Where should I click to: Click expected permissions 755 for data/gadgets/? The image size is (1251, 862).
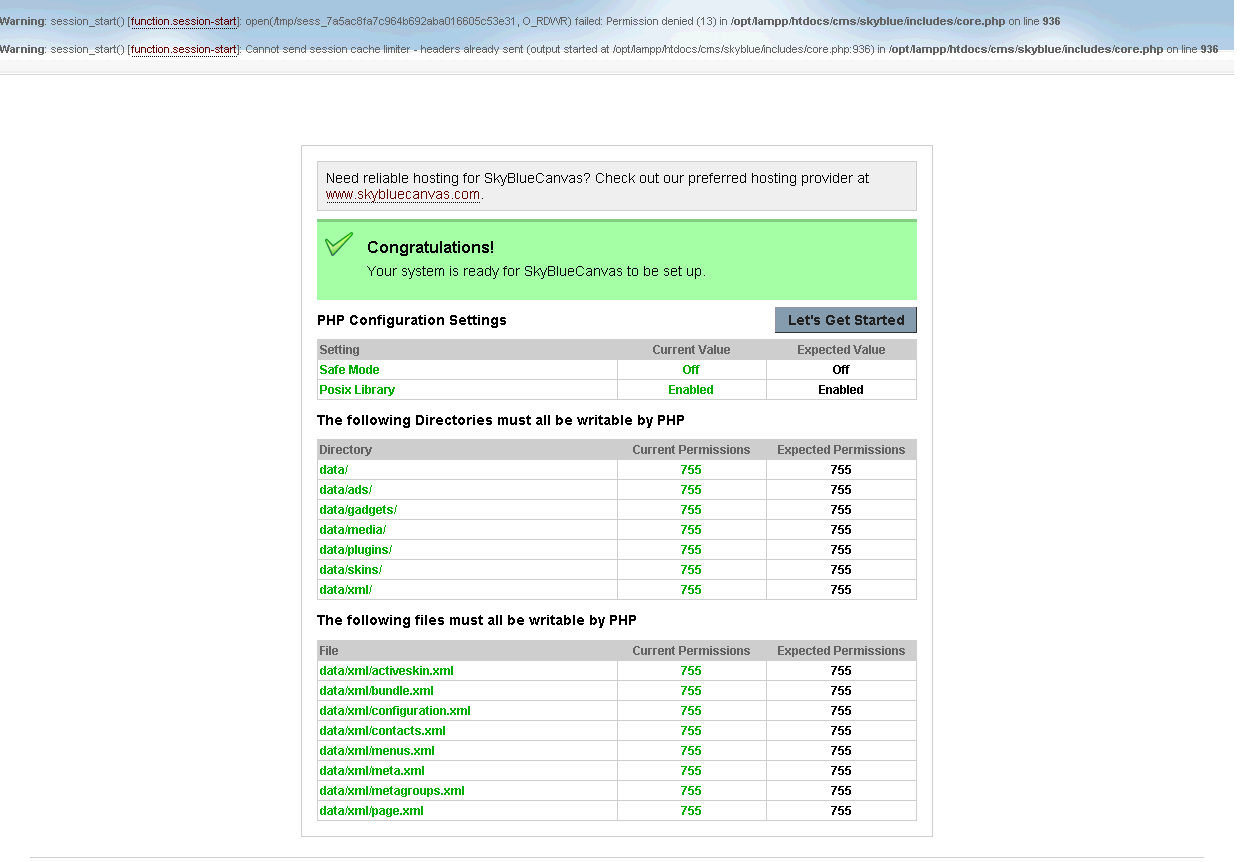click(x=841, y=510)
